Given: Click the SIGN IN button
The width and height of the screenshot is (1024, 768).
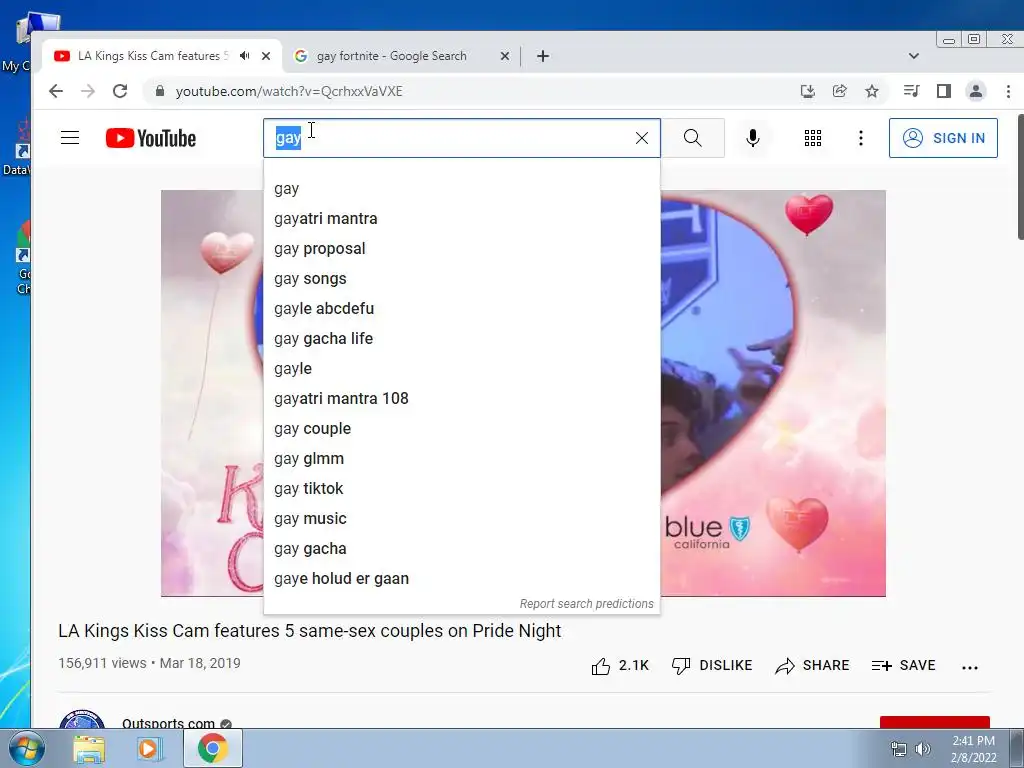Looking at the screenshot, I should coord(943,138).
